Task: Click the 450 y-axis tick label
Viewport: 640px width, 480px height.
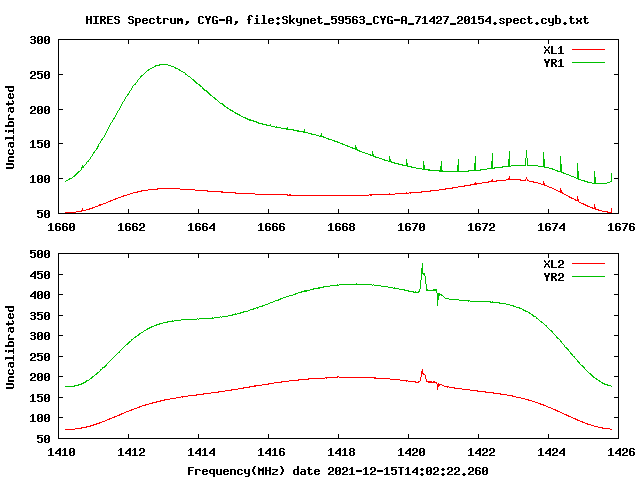Action: coord(40,275)
